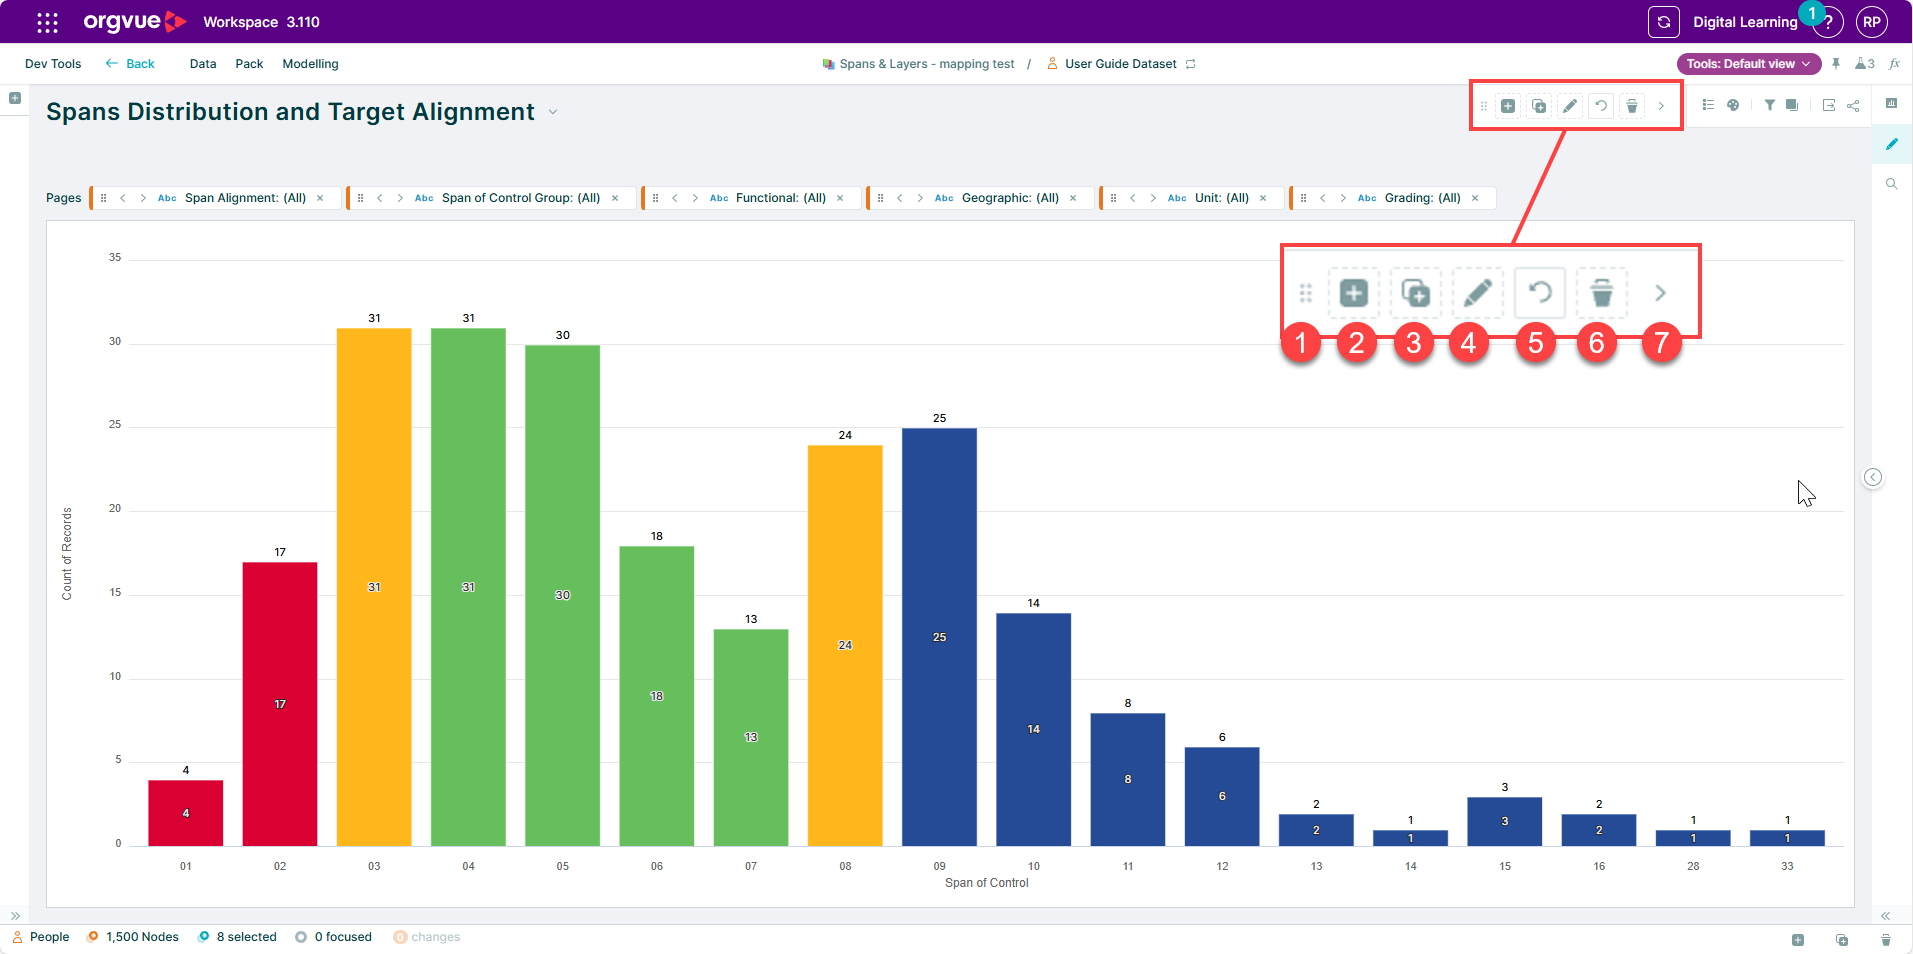Select the yellow bar for span 03
Screen dimensions: 1913x954
point(374,587)
